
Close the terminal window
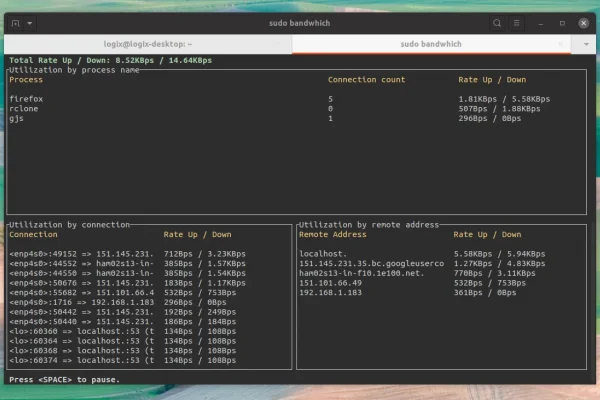point(583,23)
